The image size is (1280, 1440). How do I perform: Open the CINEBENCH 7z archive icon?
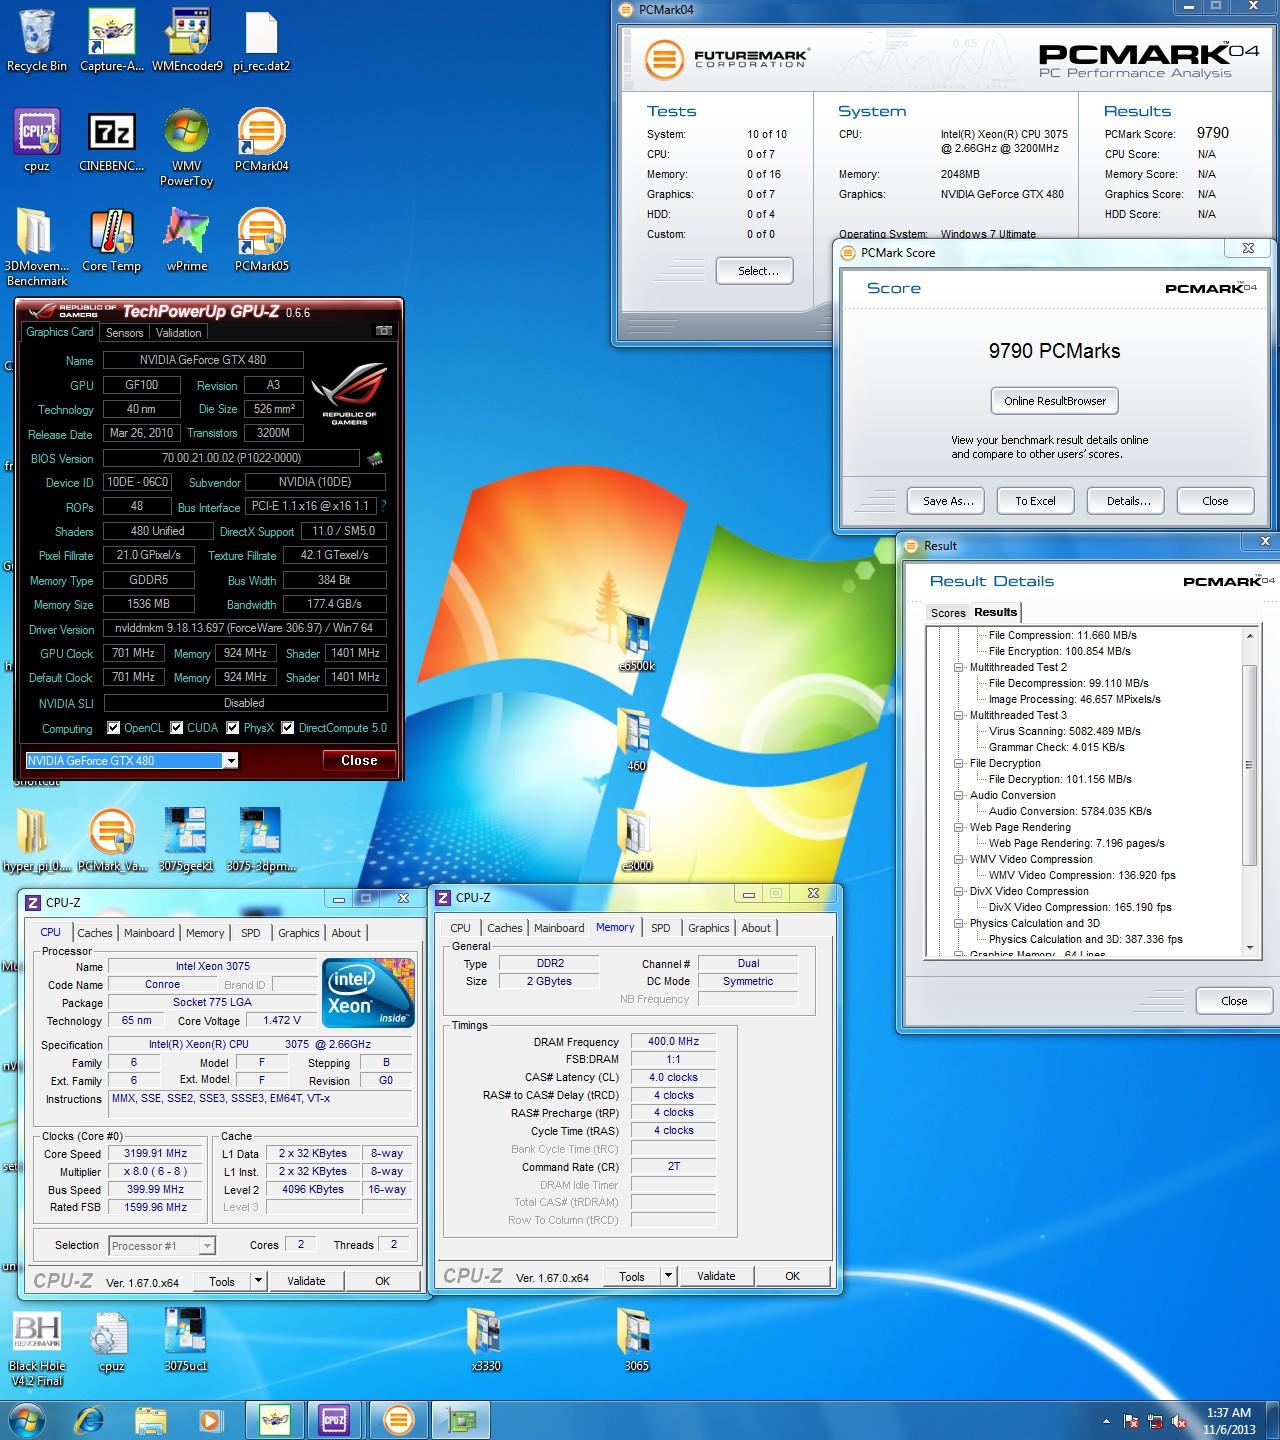(112, 140)
